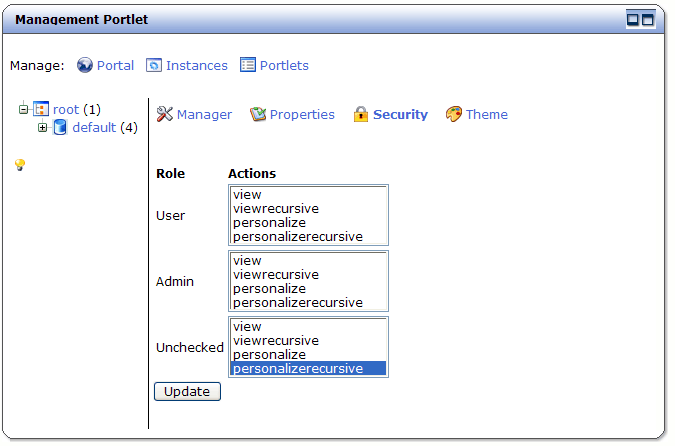
Task: Click the lightbulb hint icon
Action: coord(20,164)
